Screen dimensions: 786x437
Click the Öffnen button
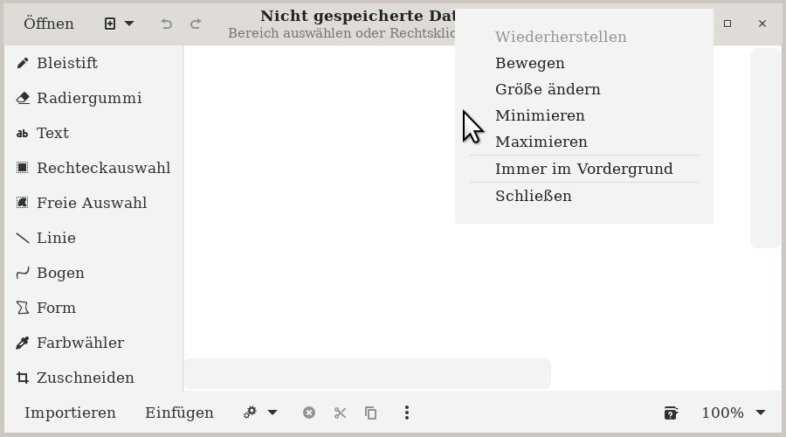point(48,23)
